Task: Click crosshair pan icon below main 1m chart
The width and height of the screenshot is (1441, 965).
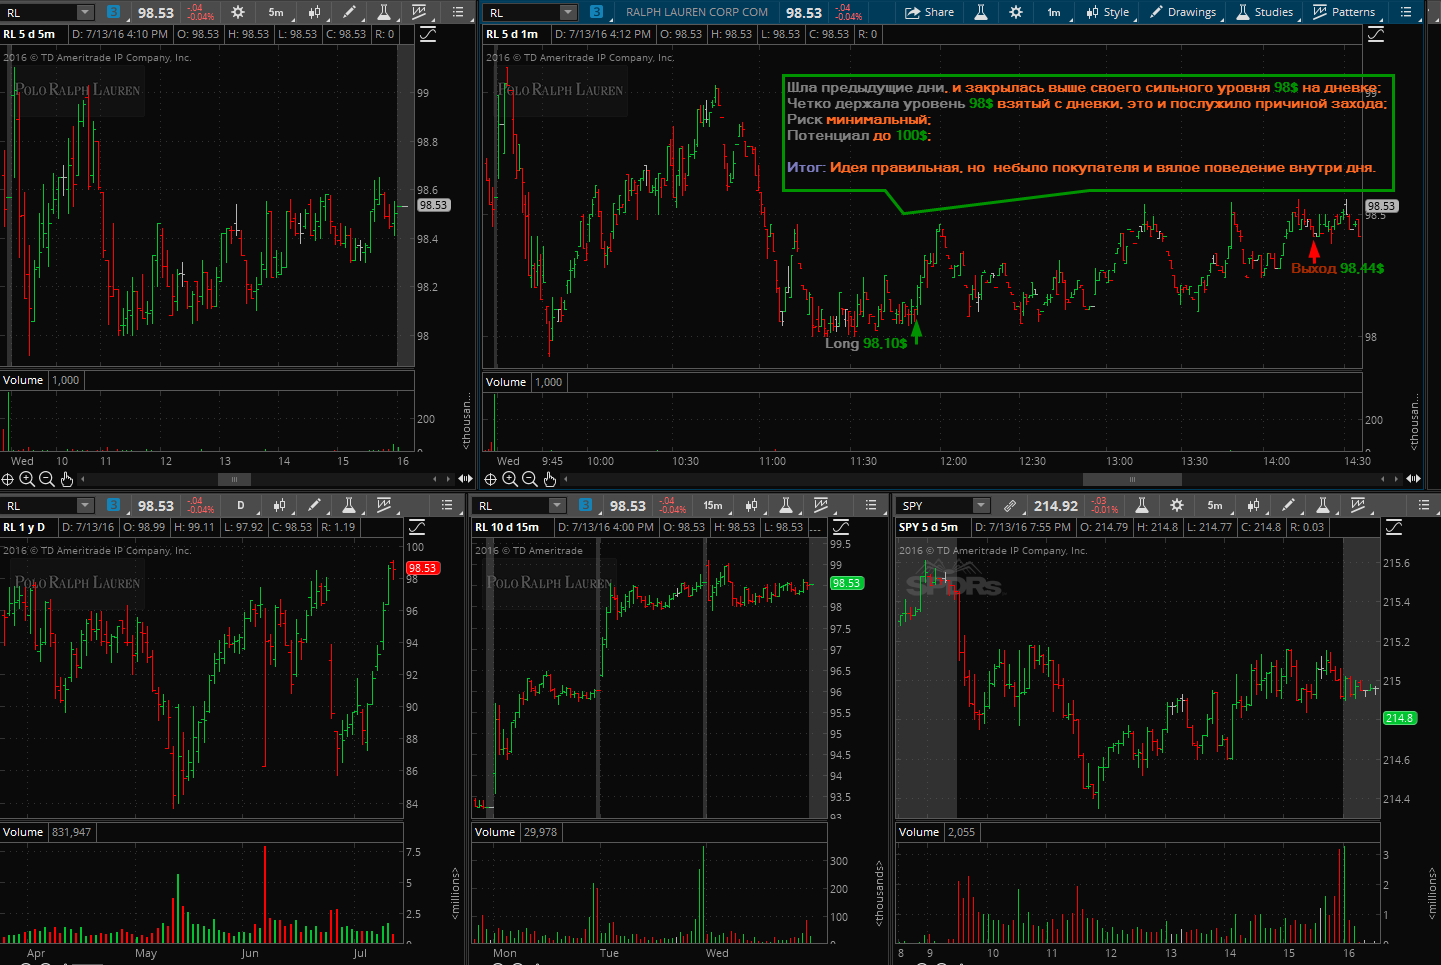Action: [x=491, y=479]
